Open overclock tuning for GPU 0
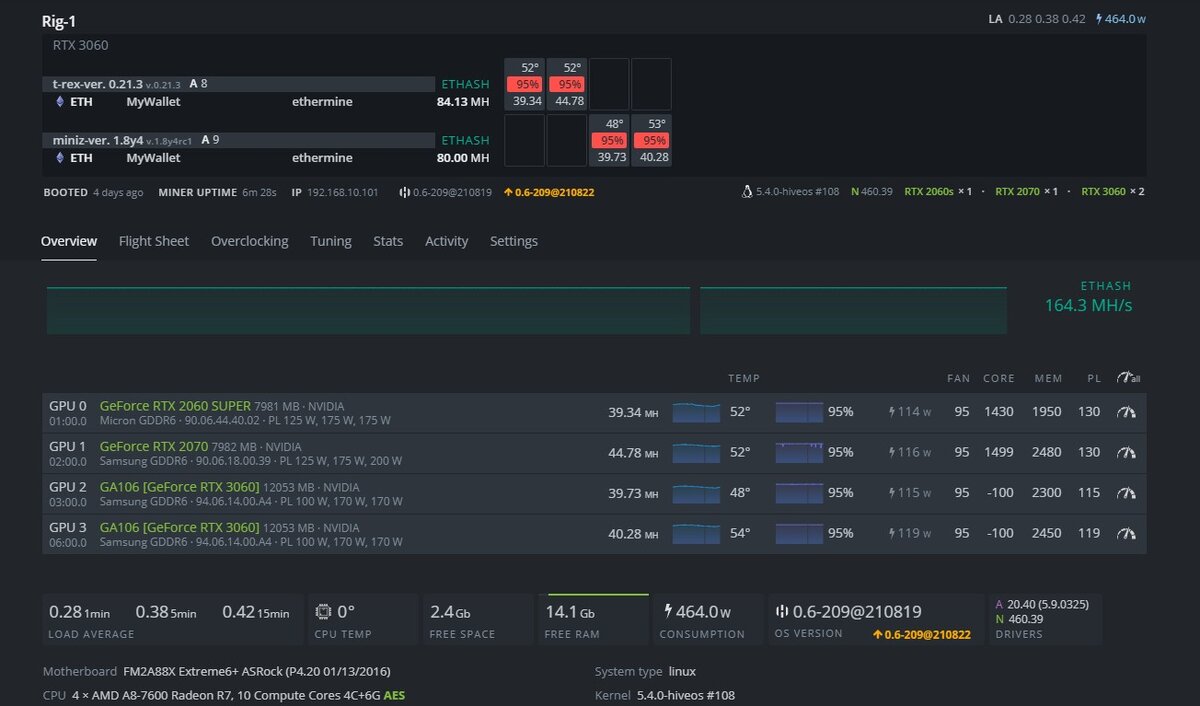Viewport: 1200px width, 706px height. pyautogui.click(x=1126, y=412)
